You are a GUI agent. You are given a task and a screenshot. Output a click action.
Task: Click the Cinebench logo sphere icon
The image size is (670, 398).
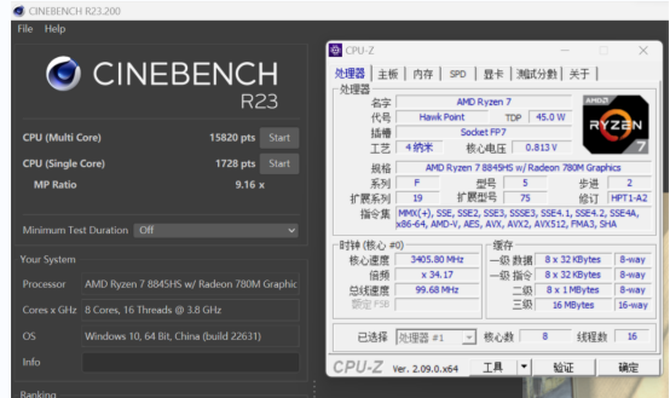tap(63, 73)
